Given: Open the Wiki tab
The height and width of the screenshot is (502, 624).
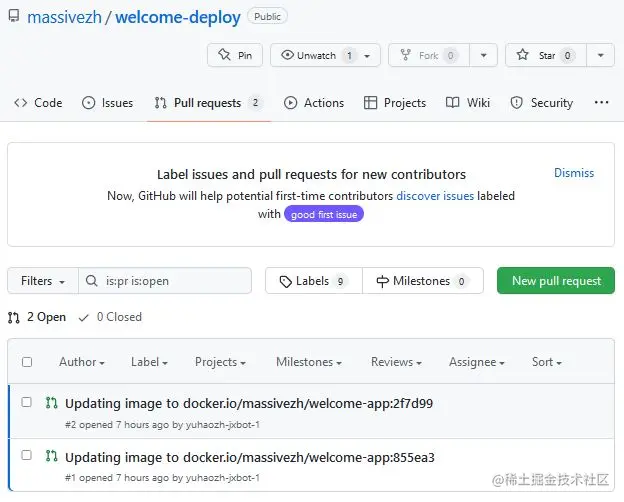Looking at the screenshot, I should 468,103.
